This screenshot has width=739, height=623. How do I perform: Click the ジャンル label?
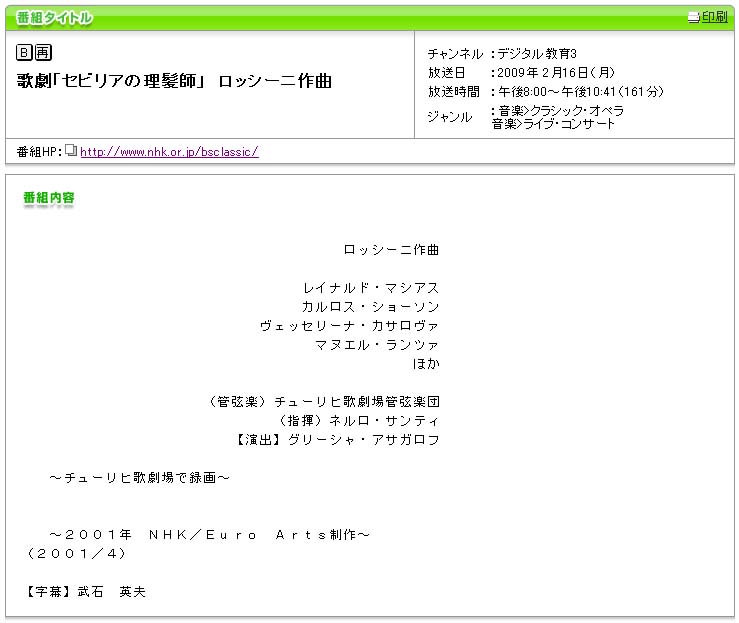coord(450,117)
